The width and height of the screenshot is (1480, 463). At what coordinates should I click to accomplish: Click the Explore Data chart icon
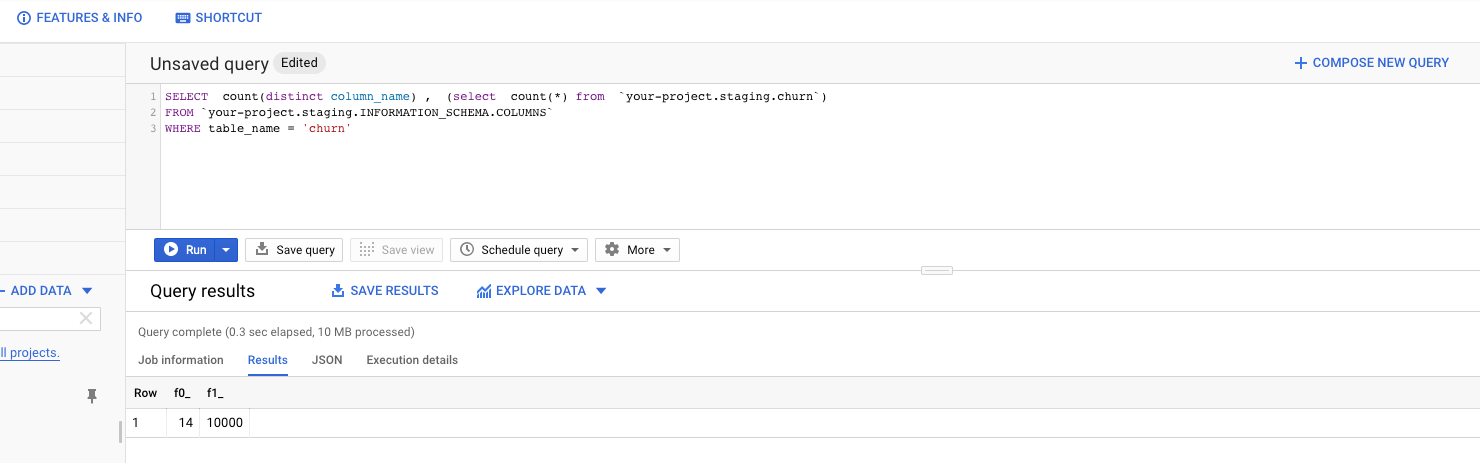tap(484, 291)
